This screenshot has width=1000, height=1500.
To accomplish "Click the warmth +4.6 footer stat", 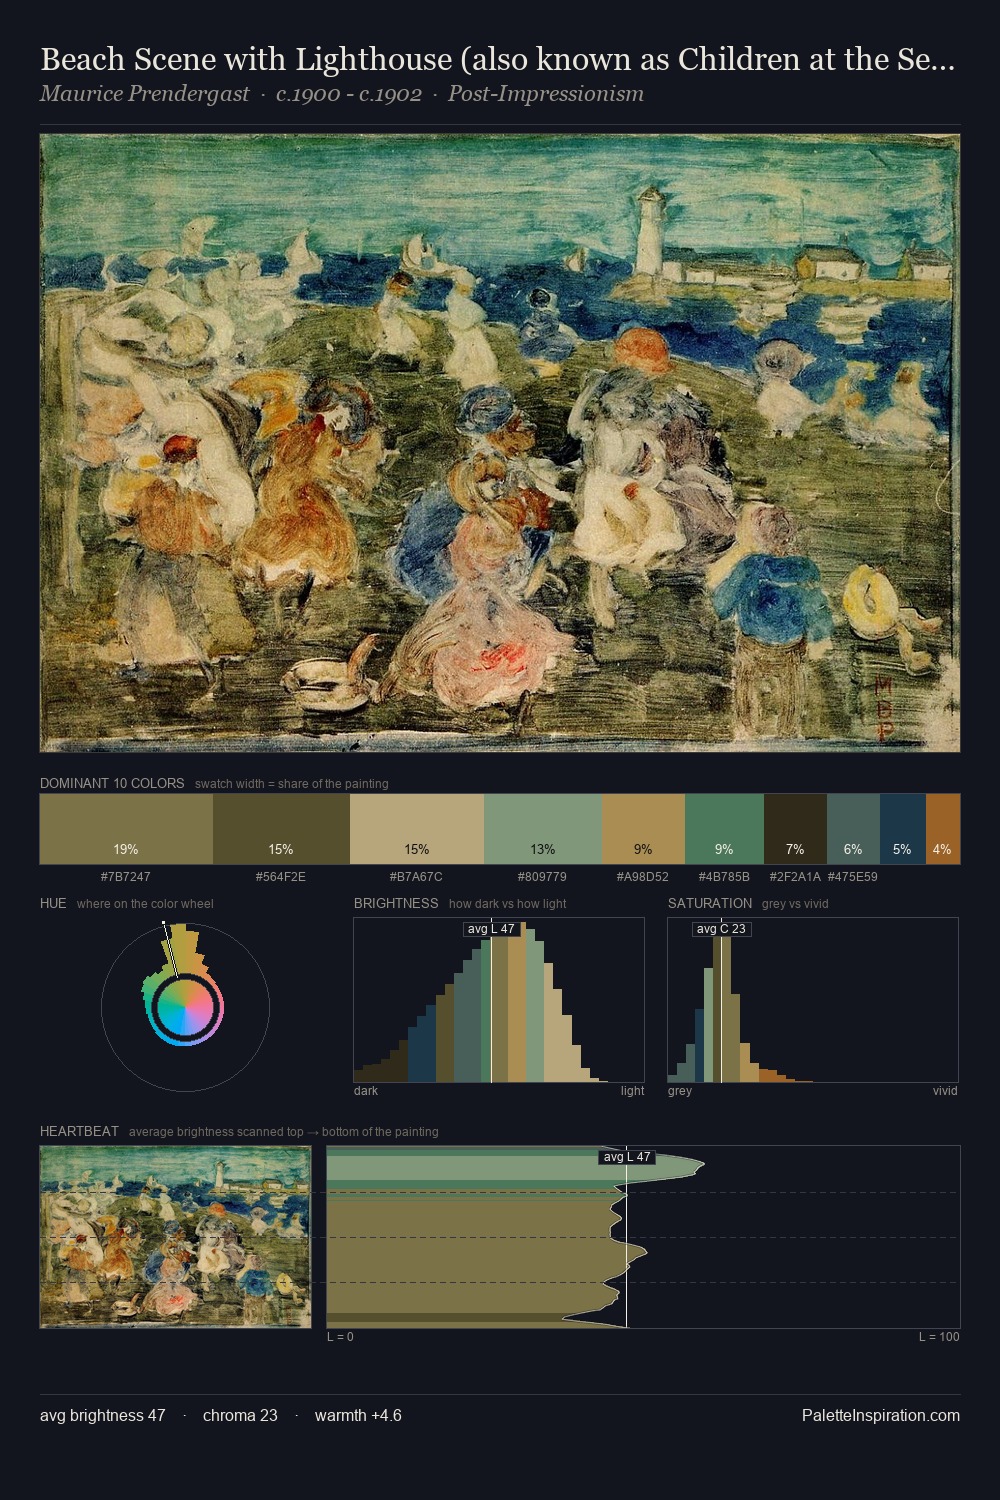I will tap(358, 1415).
